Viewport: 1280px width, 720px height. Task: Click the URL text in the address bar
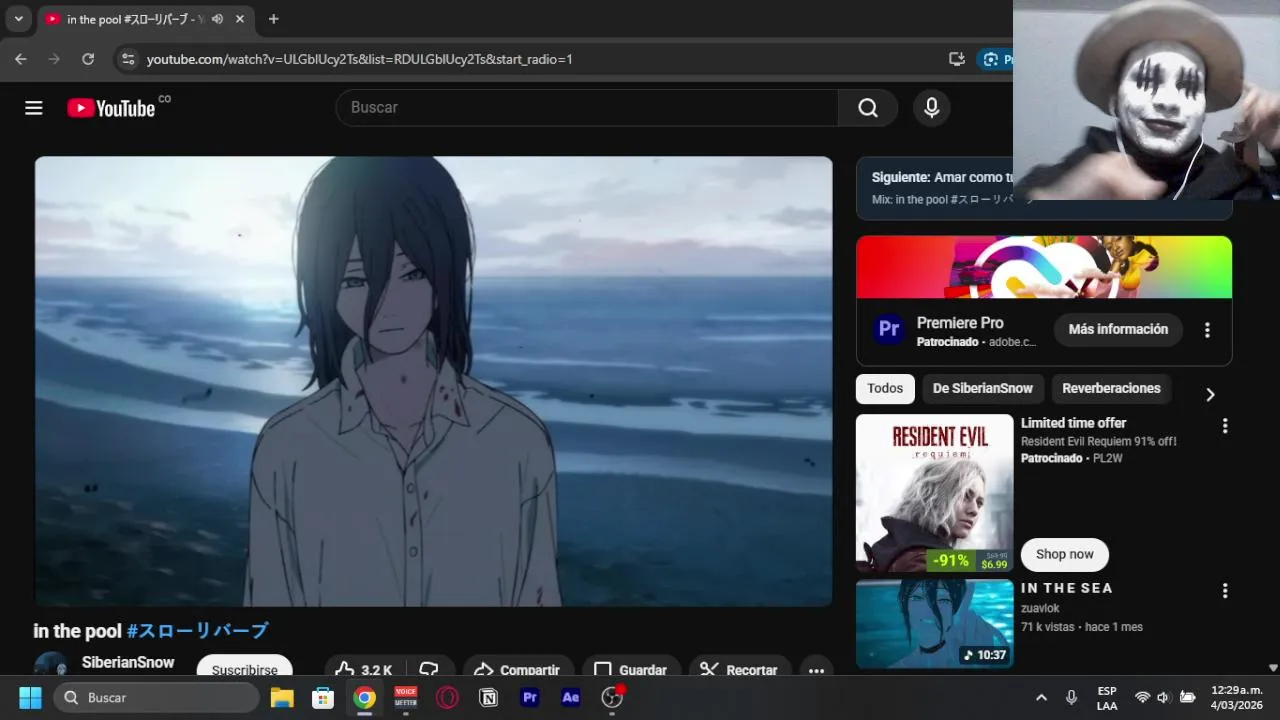(360, 59)
